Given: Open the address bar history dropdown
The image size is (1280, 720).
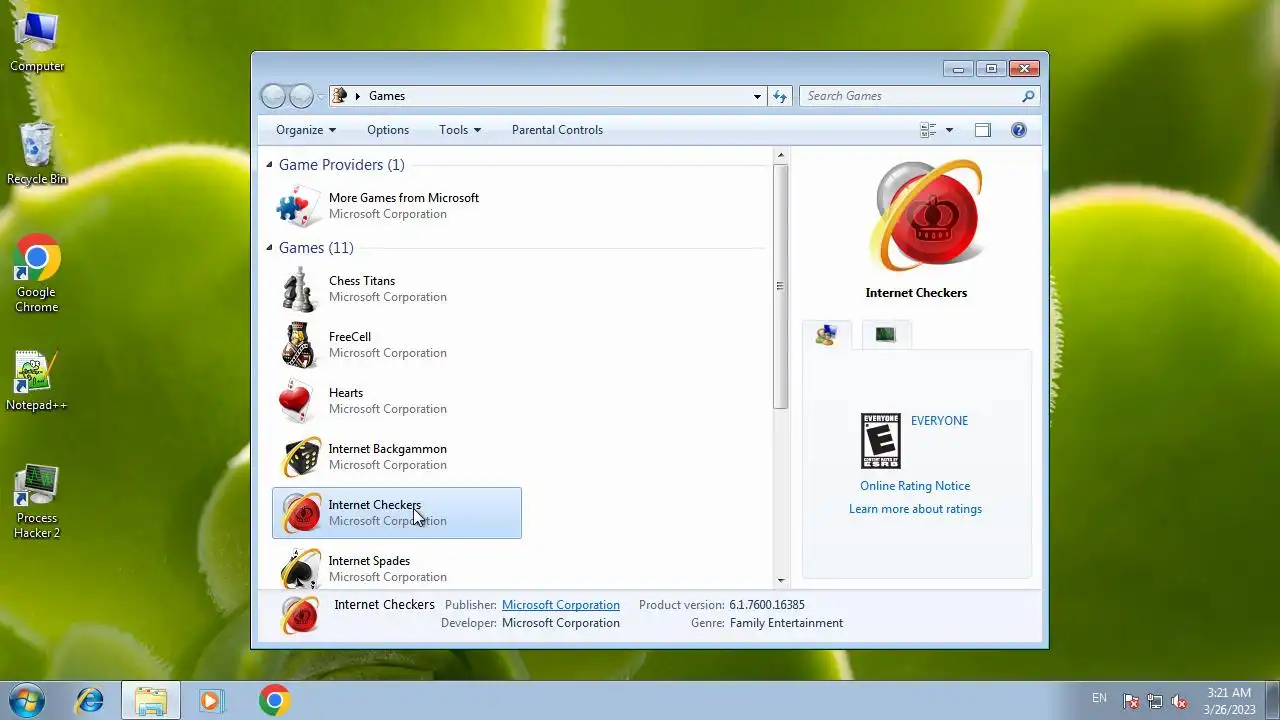Looking at the screenshot, I should point(757,96).
